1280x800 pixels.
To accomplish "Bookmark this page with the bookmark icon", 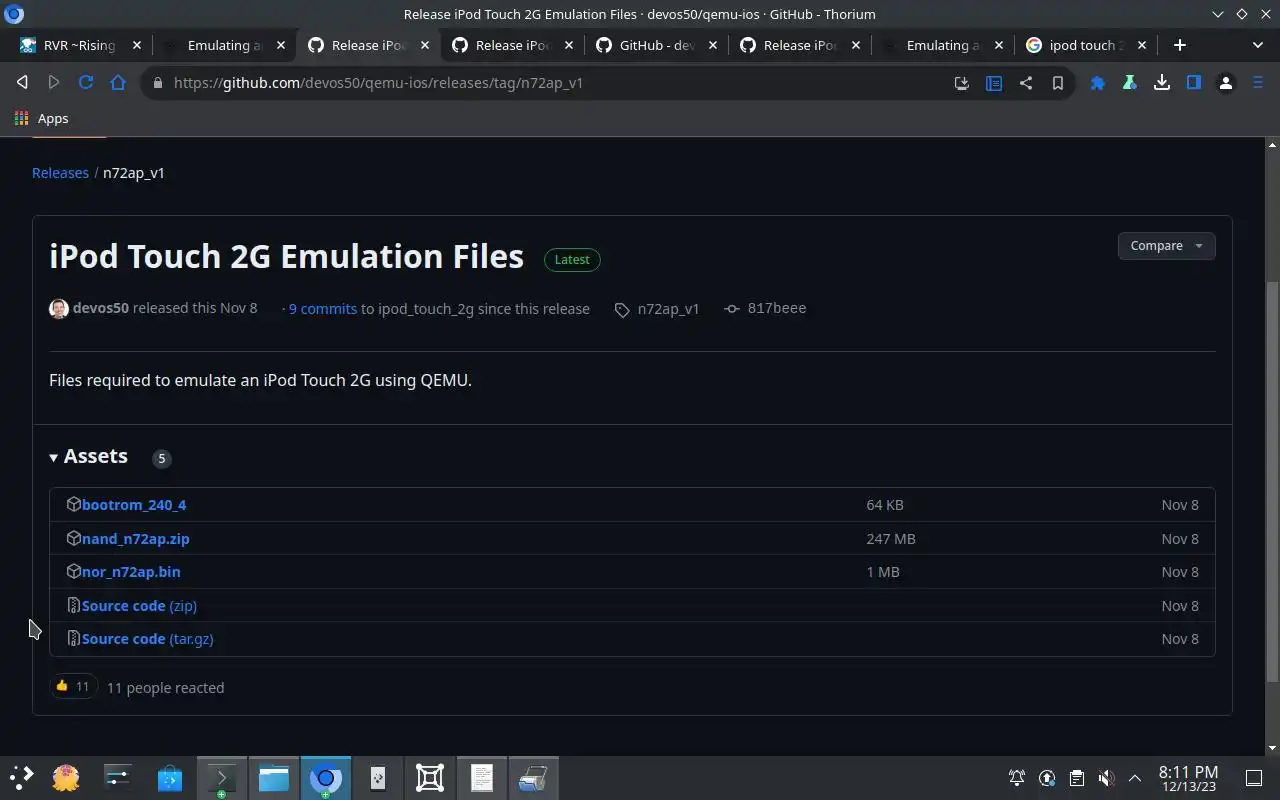I will (x=1058, y=83).
